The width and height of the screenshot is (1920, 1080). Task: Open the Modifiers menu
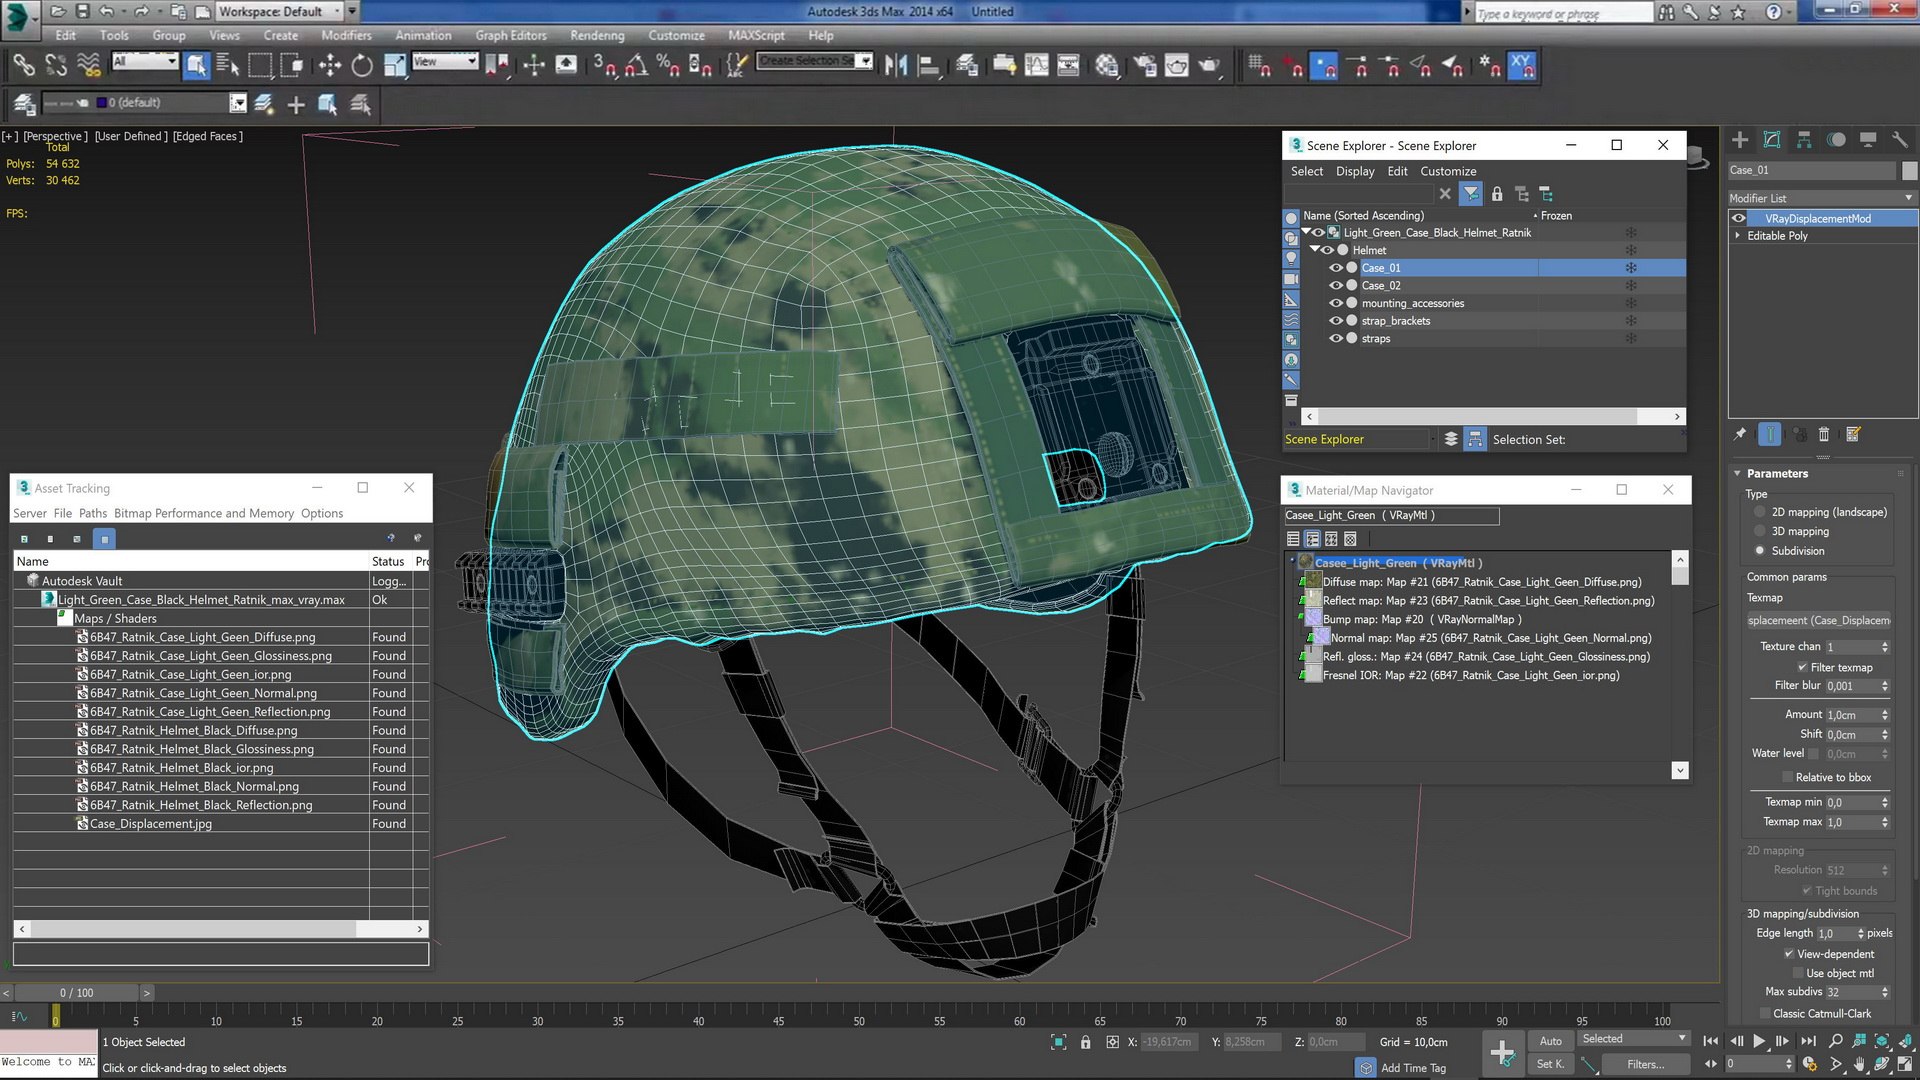tap(346, 35)
